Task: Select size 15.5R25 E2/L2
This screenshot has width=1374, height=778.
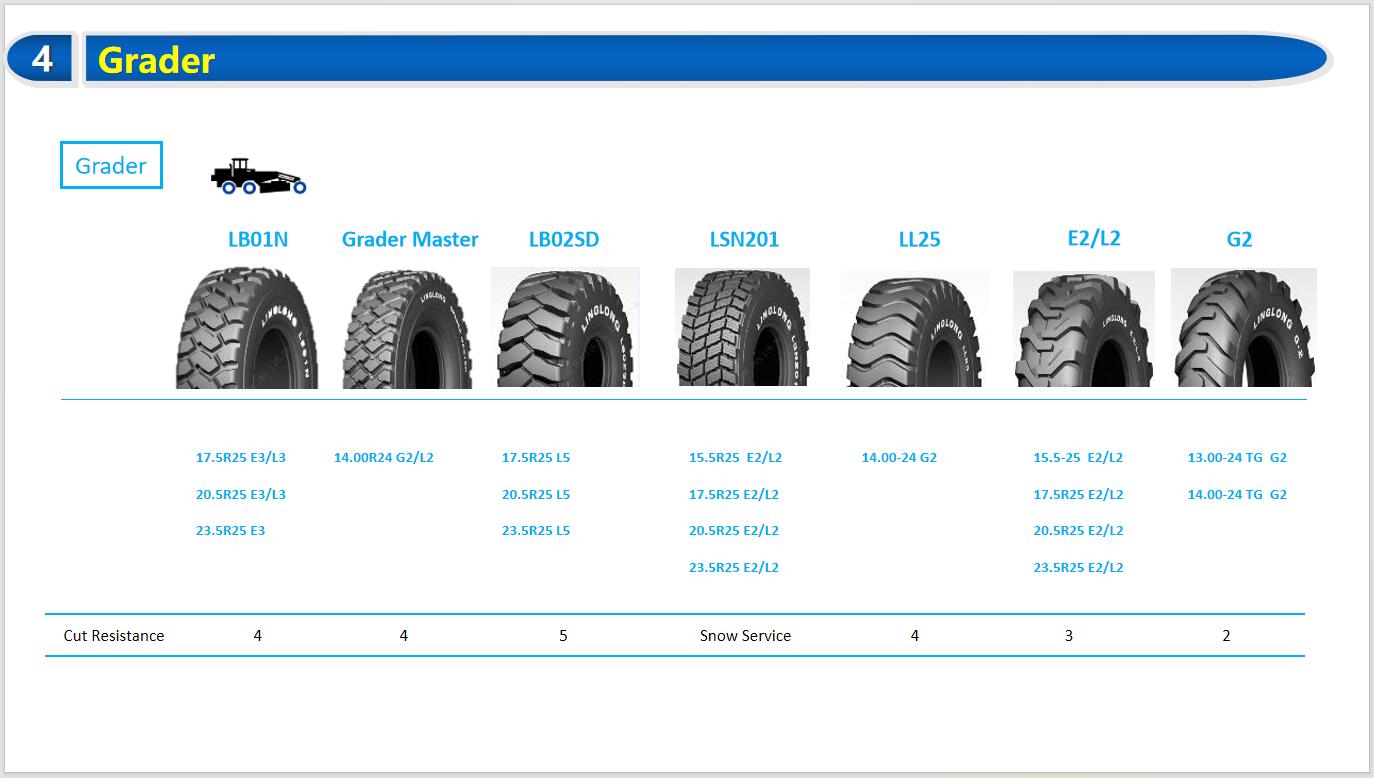Action: point(735,457)
